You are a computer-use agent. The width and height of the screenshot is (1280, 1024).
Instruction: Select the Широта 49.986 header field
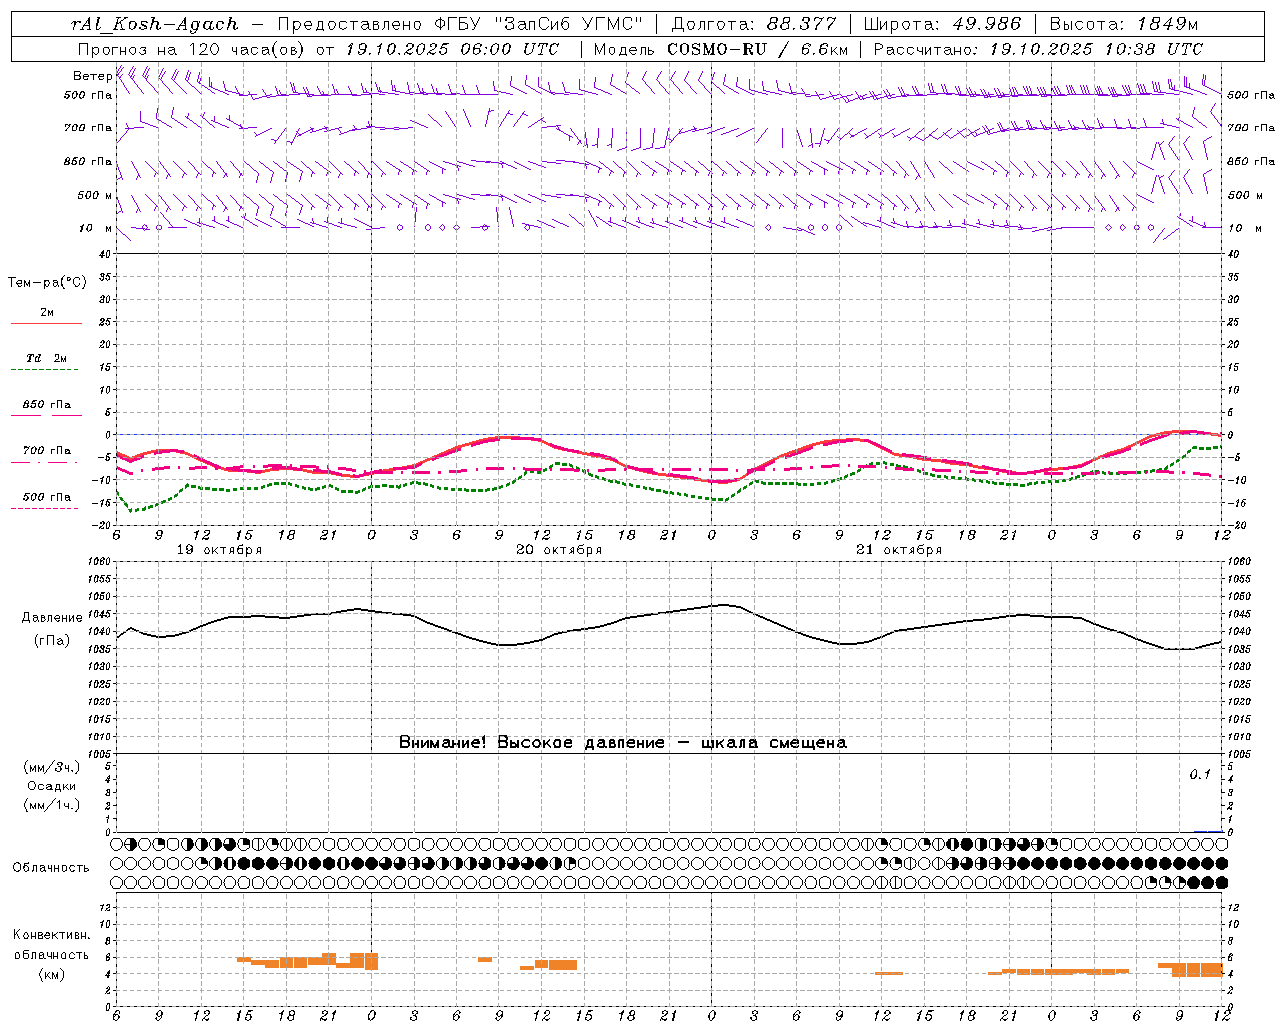[x=942, y=24]
